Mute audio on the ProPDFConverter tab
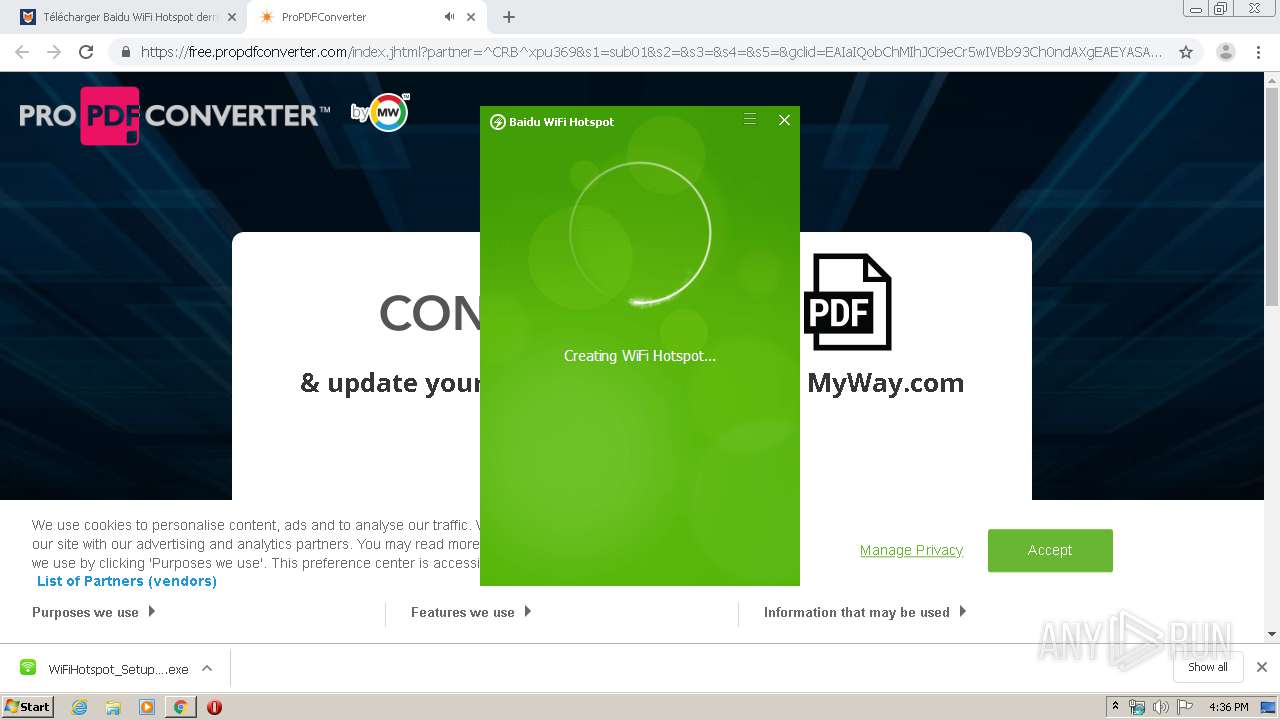Screen dimensions: 1280x720 tap(449, 17)
